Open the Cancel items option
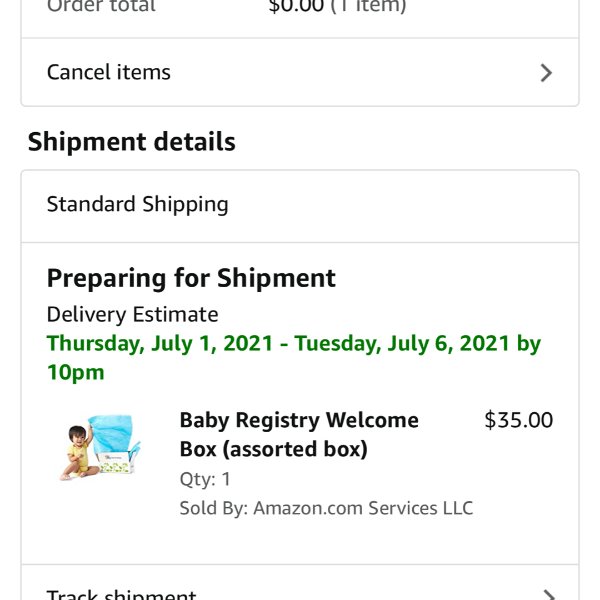 click(300, 72)
